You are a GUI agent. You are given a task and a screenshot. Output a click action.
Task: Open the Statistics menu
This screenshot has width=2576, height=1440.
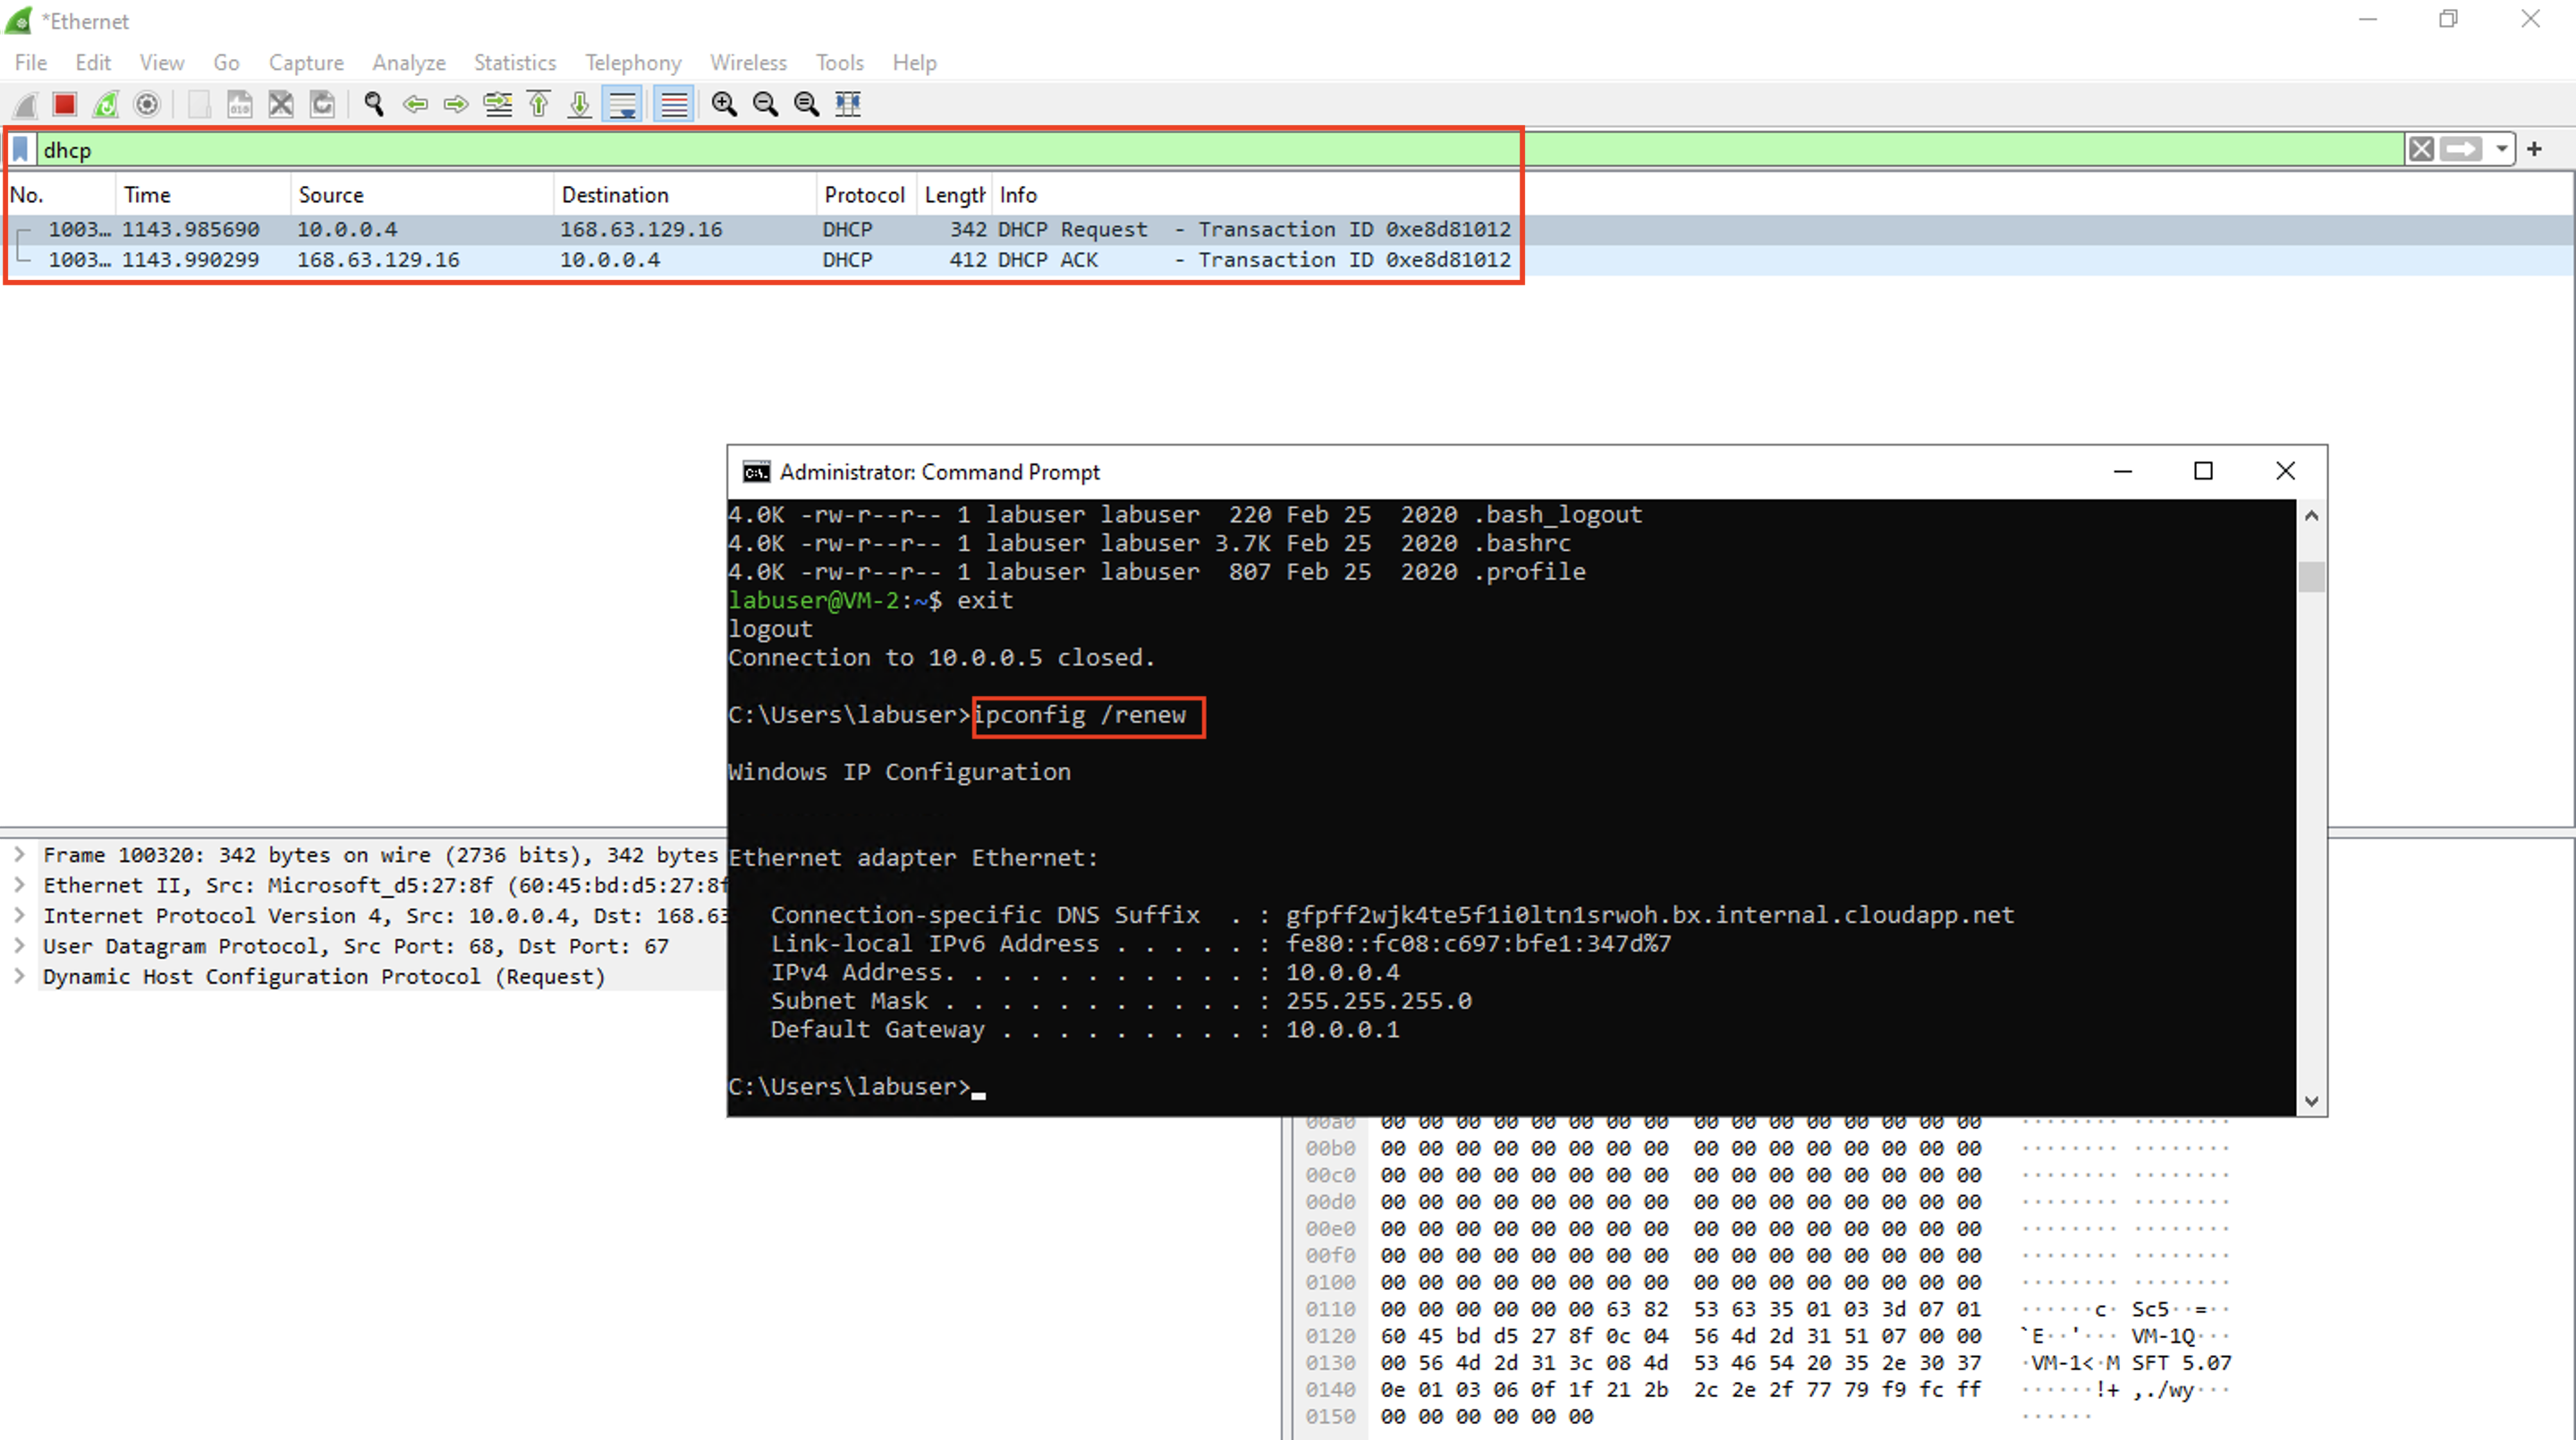pos(514,62)
